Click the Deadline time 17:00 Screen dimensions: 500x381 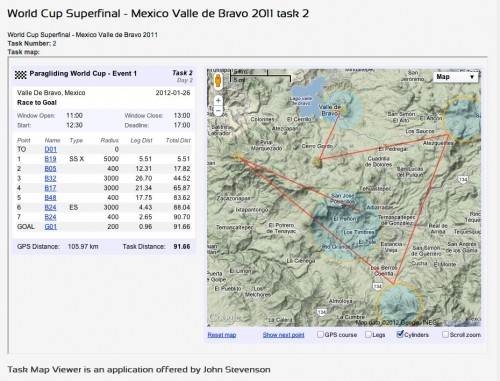pyautogui.click(x=182, y=125)
